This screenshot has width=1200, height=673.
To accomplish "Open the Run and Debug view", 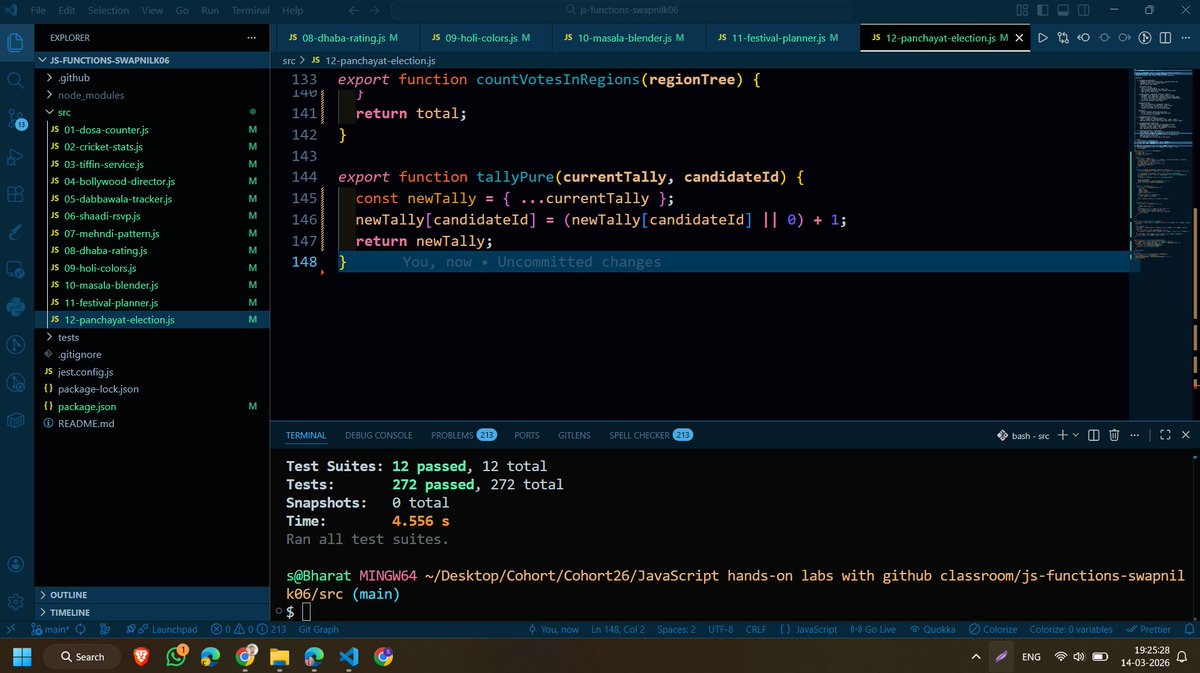I will click(15, 157).
